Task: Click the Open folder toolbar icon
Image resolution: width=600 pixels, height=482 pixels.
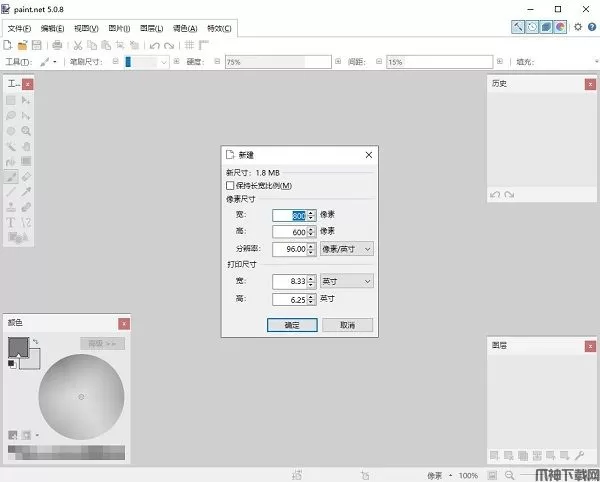Action: 22,45
